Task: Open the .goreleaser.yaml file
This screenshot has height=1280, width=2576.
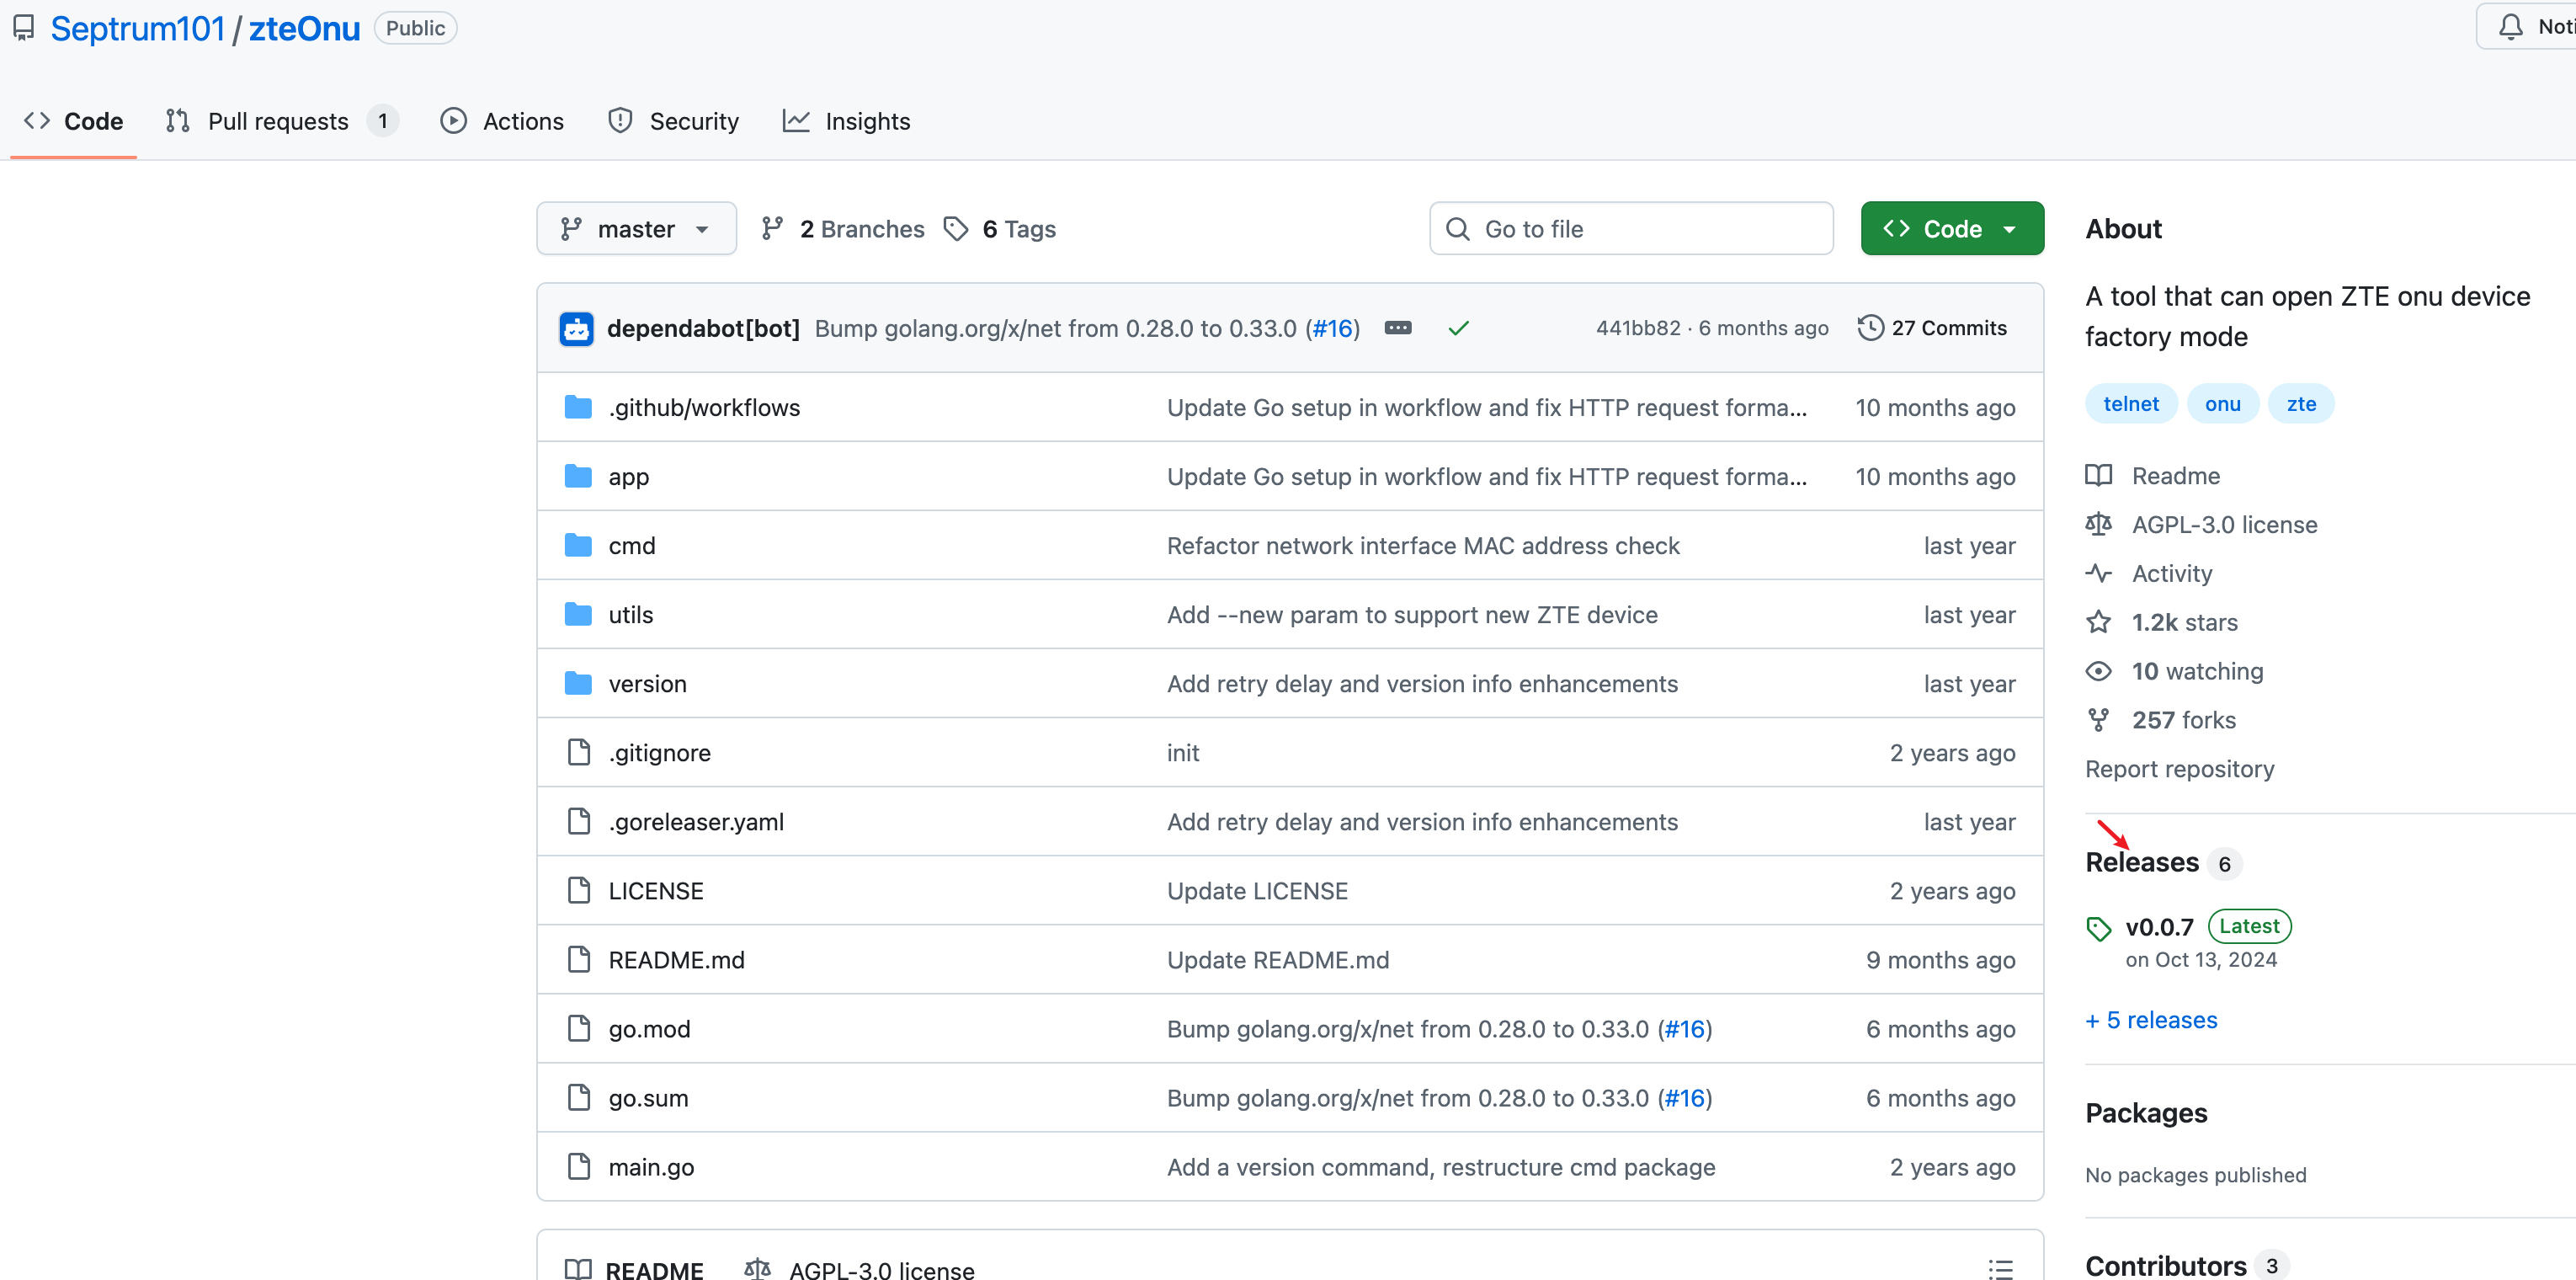Action: coord(696,821)
